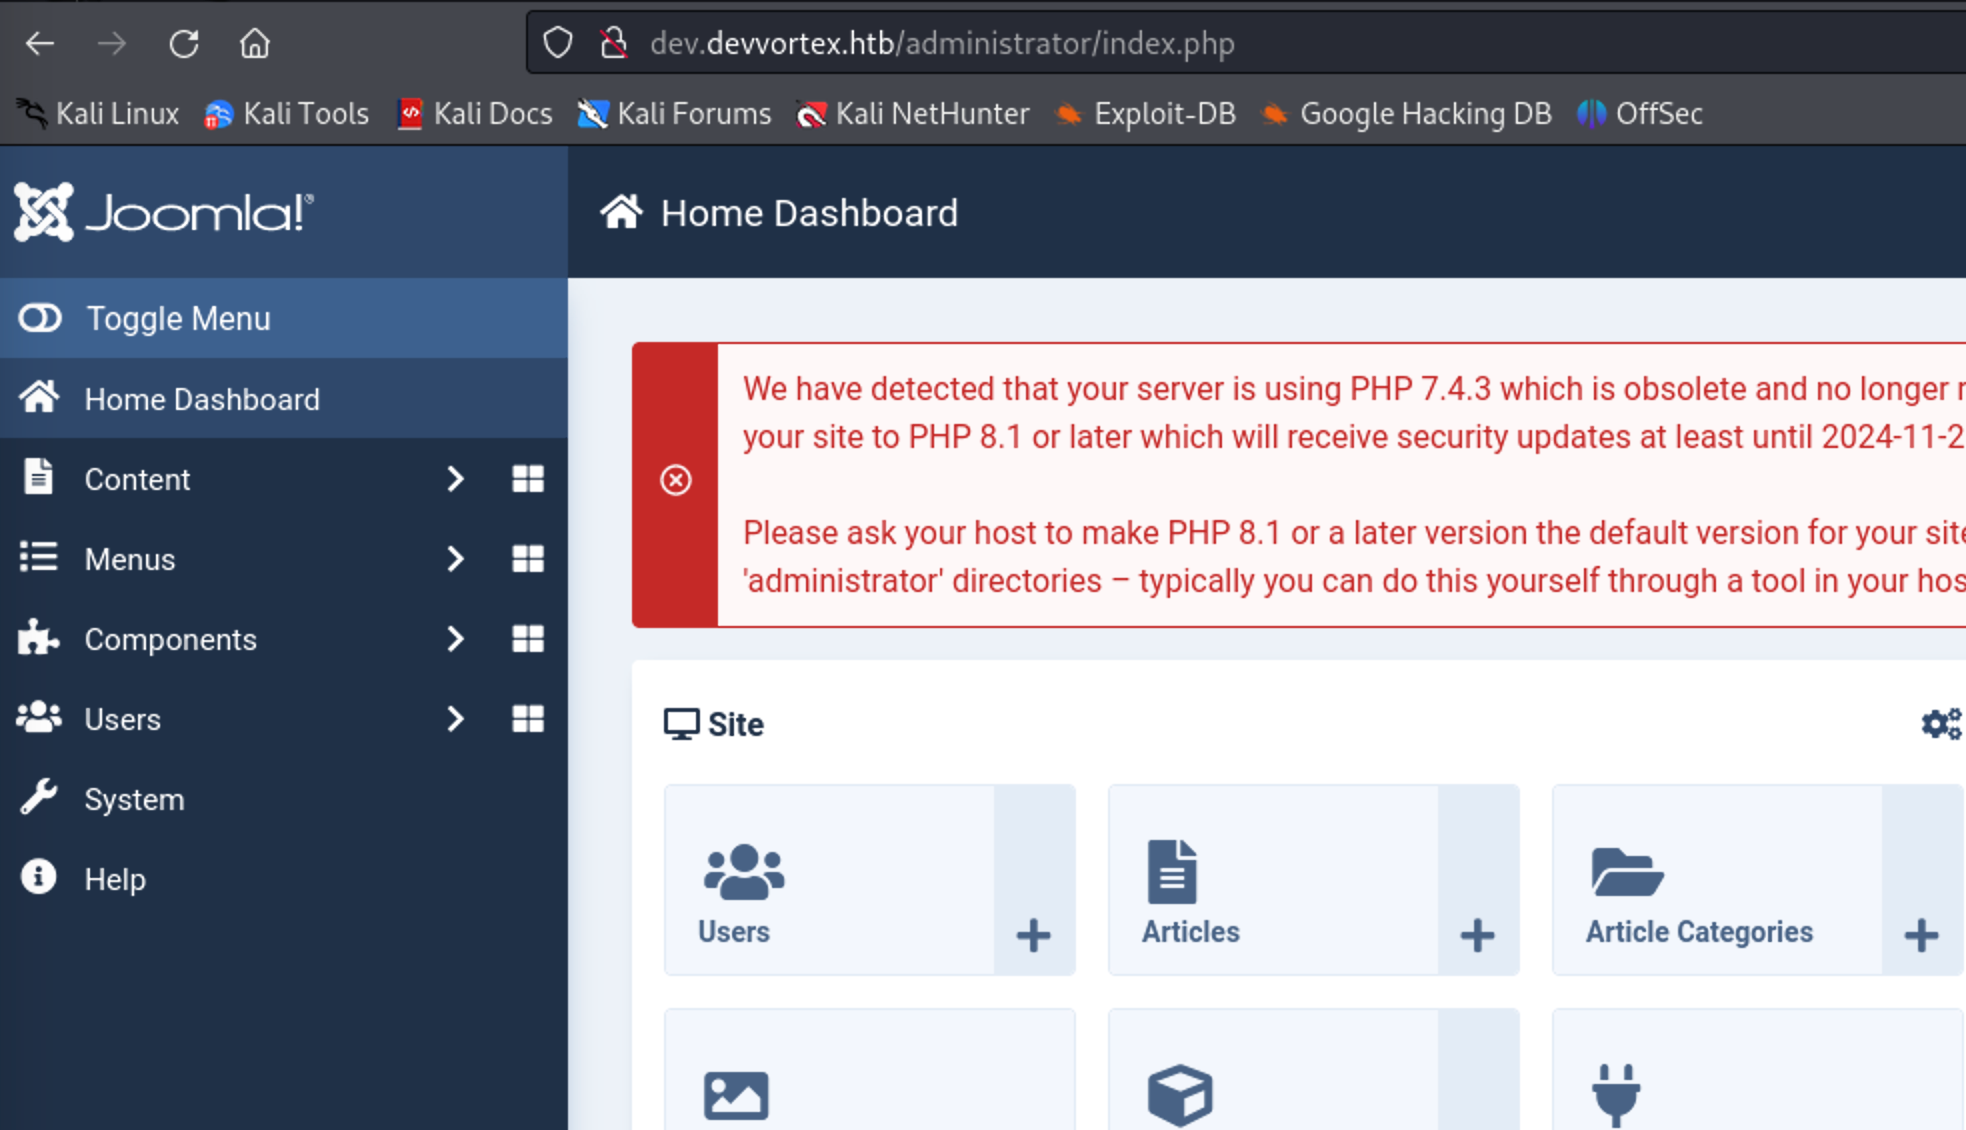1966x1130 pixels.
Task: Go back with the browser back arrow
Action: [x=40, y=43]
